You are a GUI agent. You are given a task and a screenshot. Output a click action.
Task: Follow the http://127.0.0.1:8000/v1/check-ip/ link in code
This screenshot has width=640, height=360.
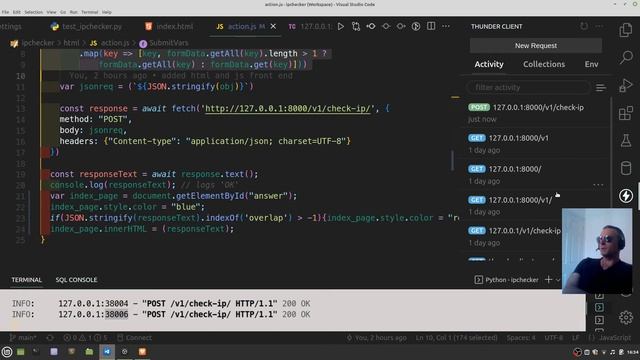288,109
